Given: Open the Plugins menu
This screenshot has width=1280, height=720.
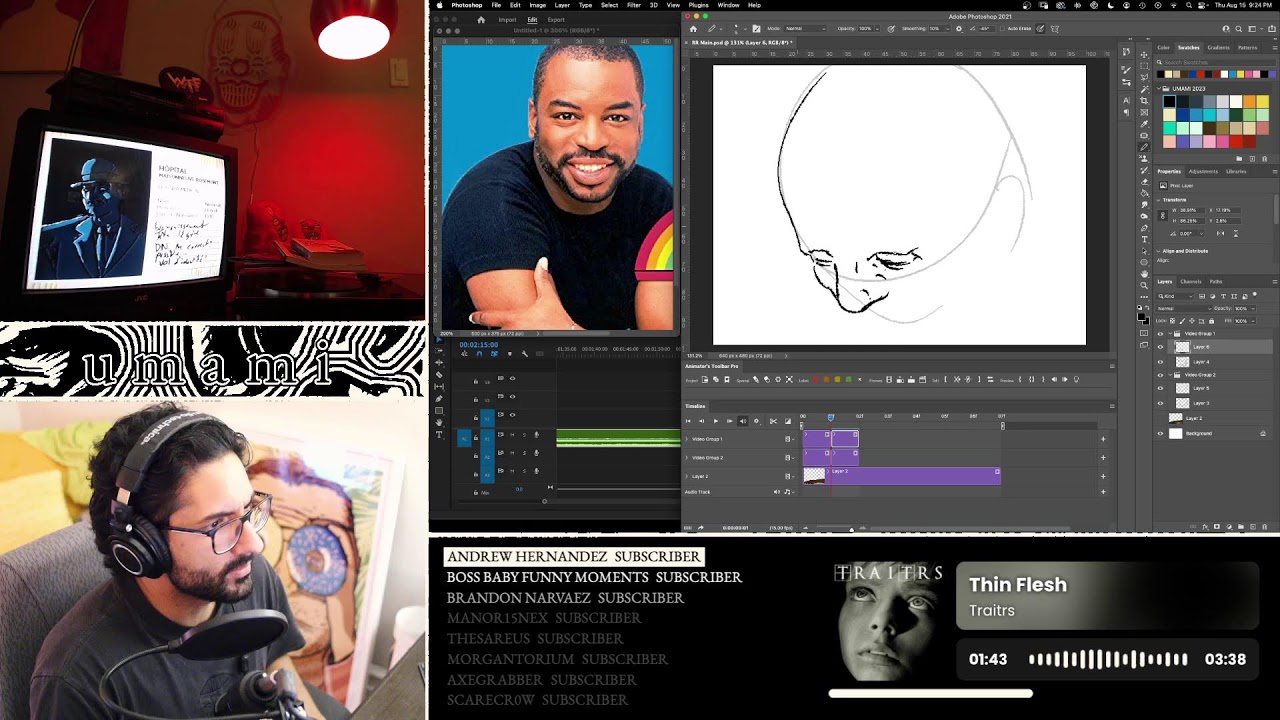Looking at the screenshot, I should click(698, 5).
